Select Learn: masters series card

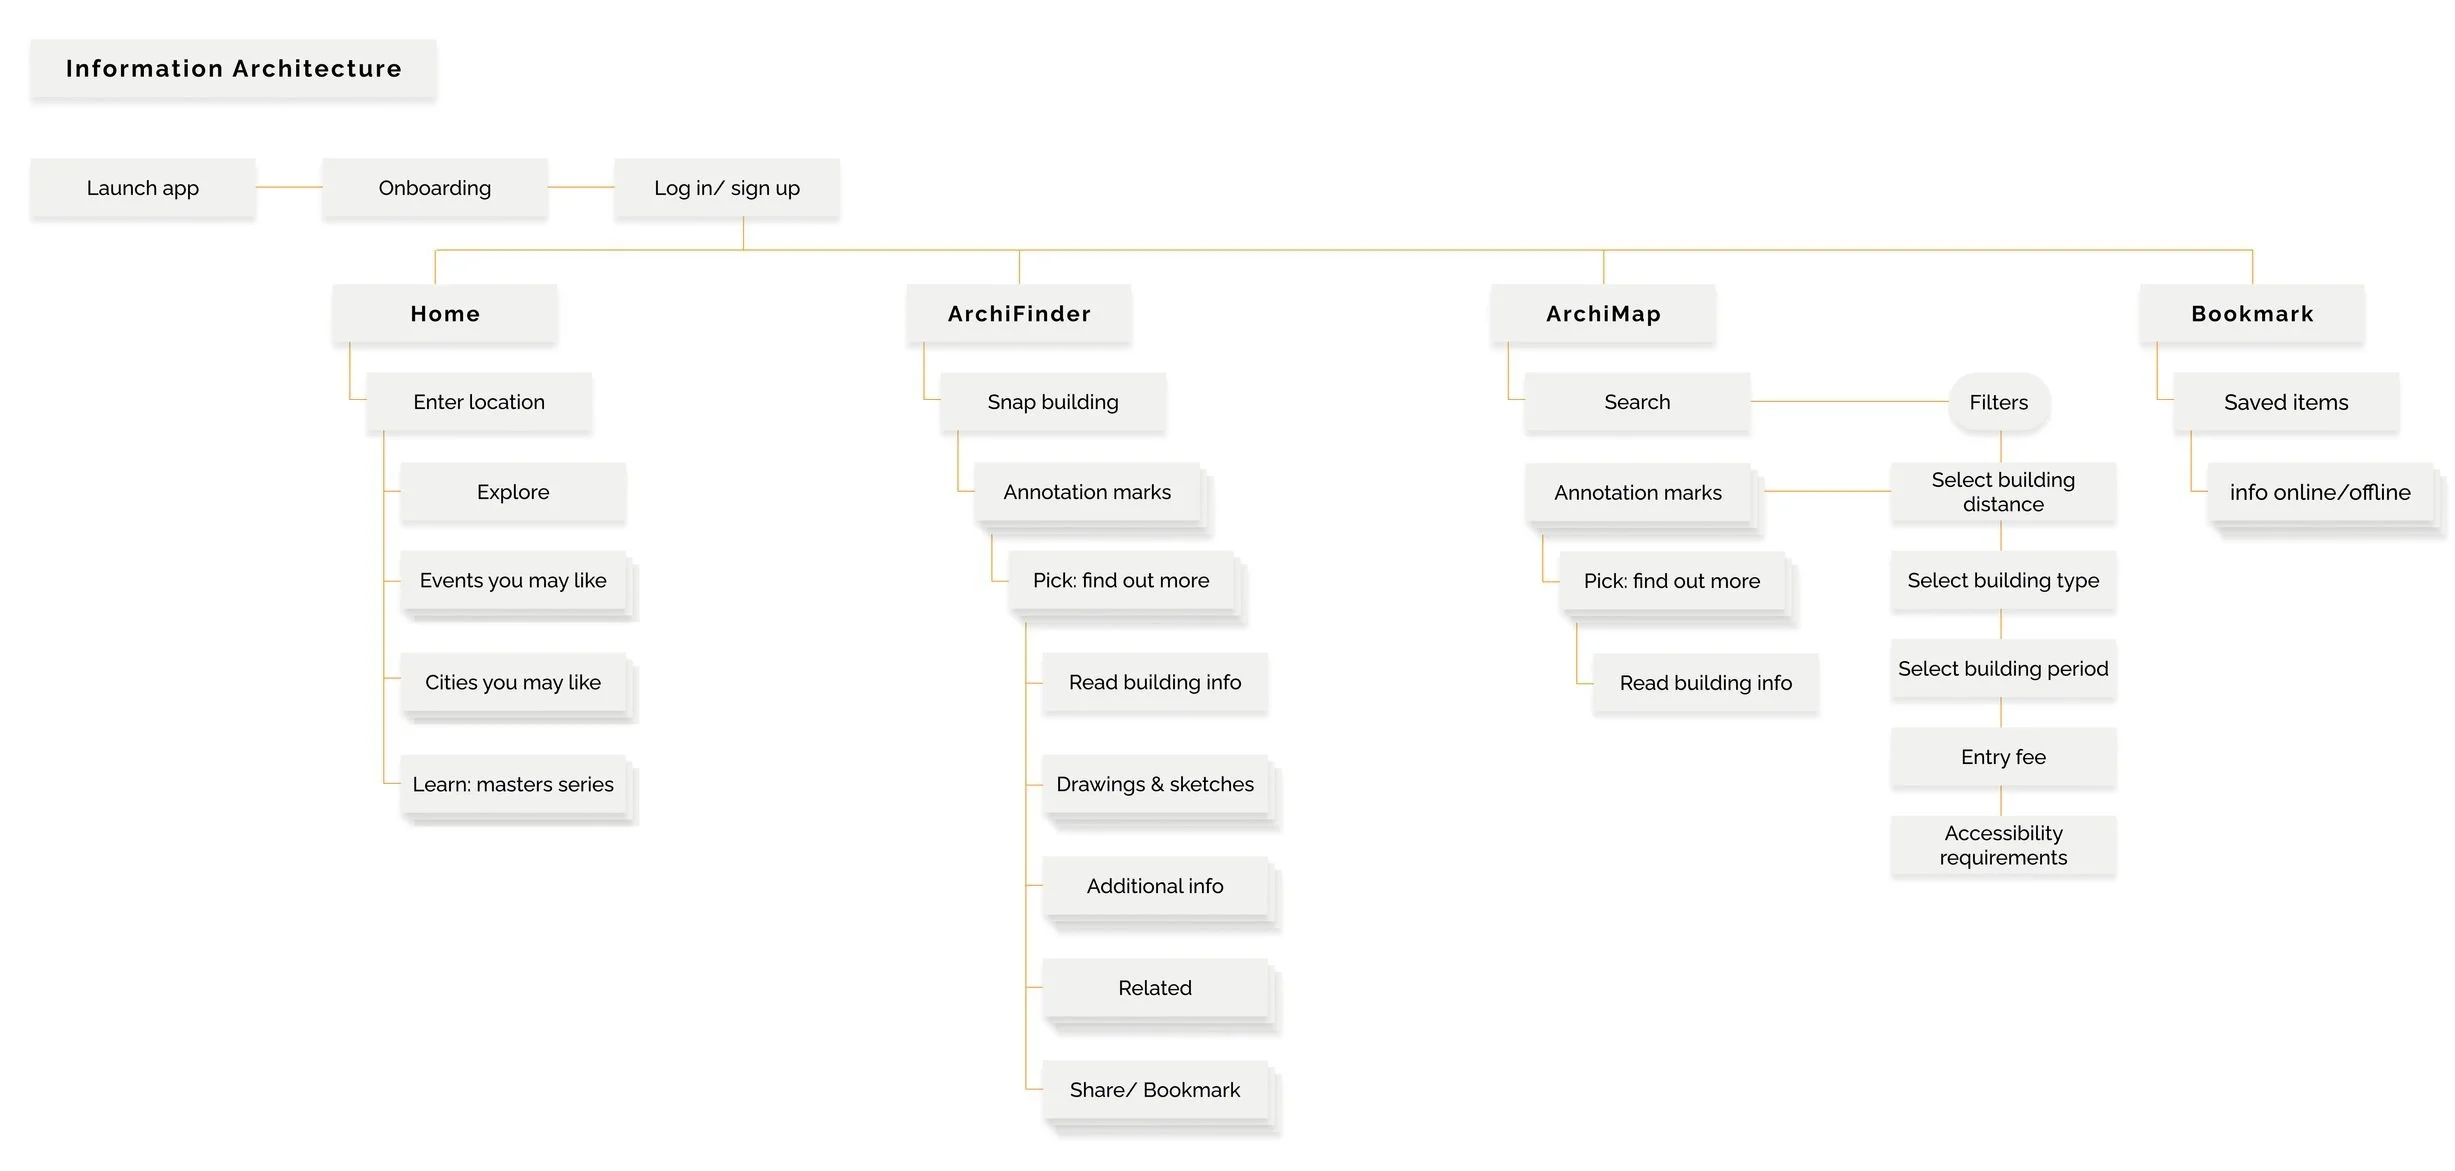pyautogui.click(x=513, y=785)
